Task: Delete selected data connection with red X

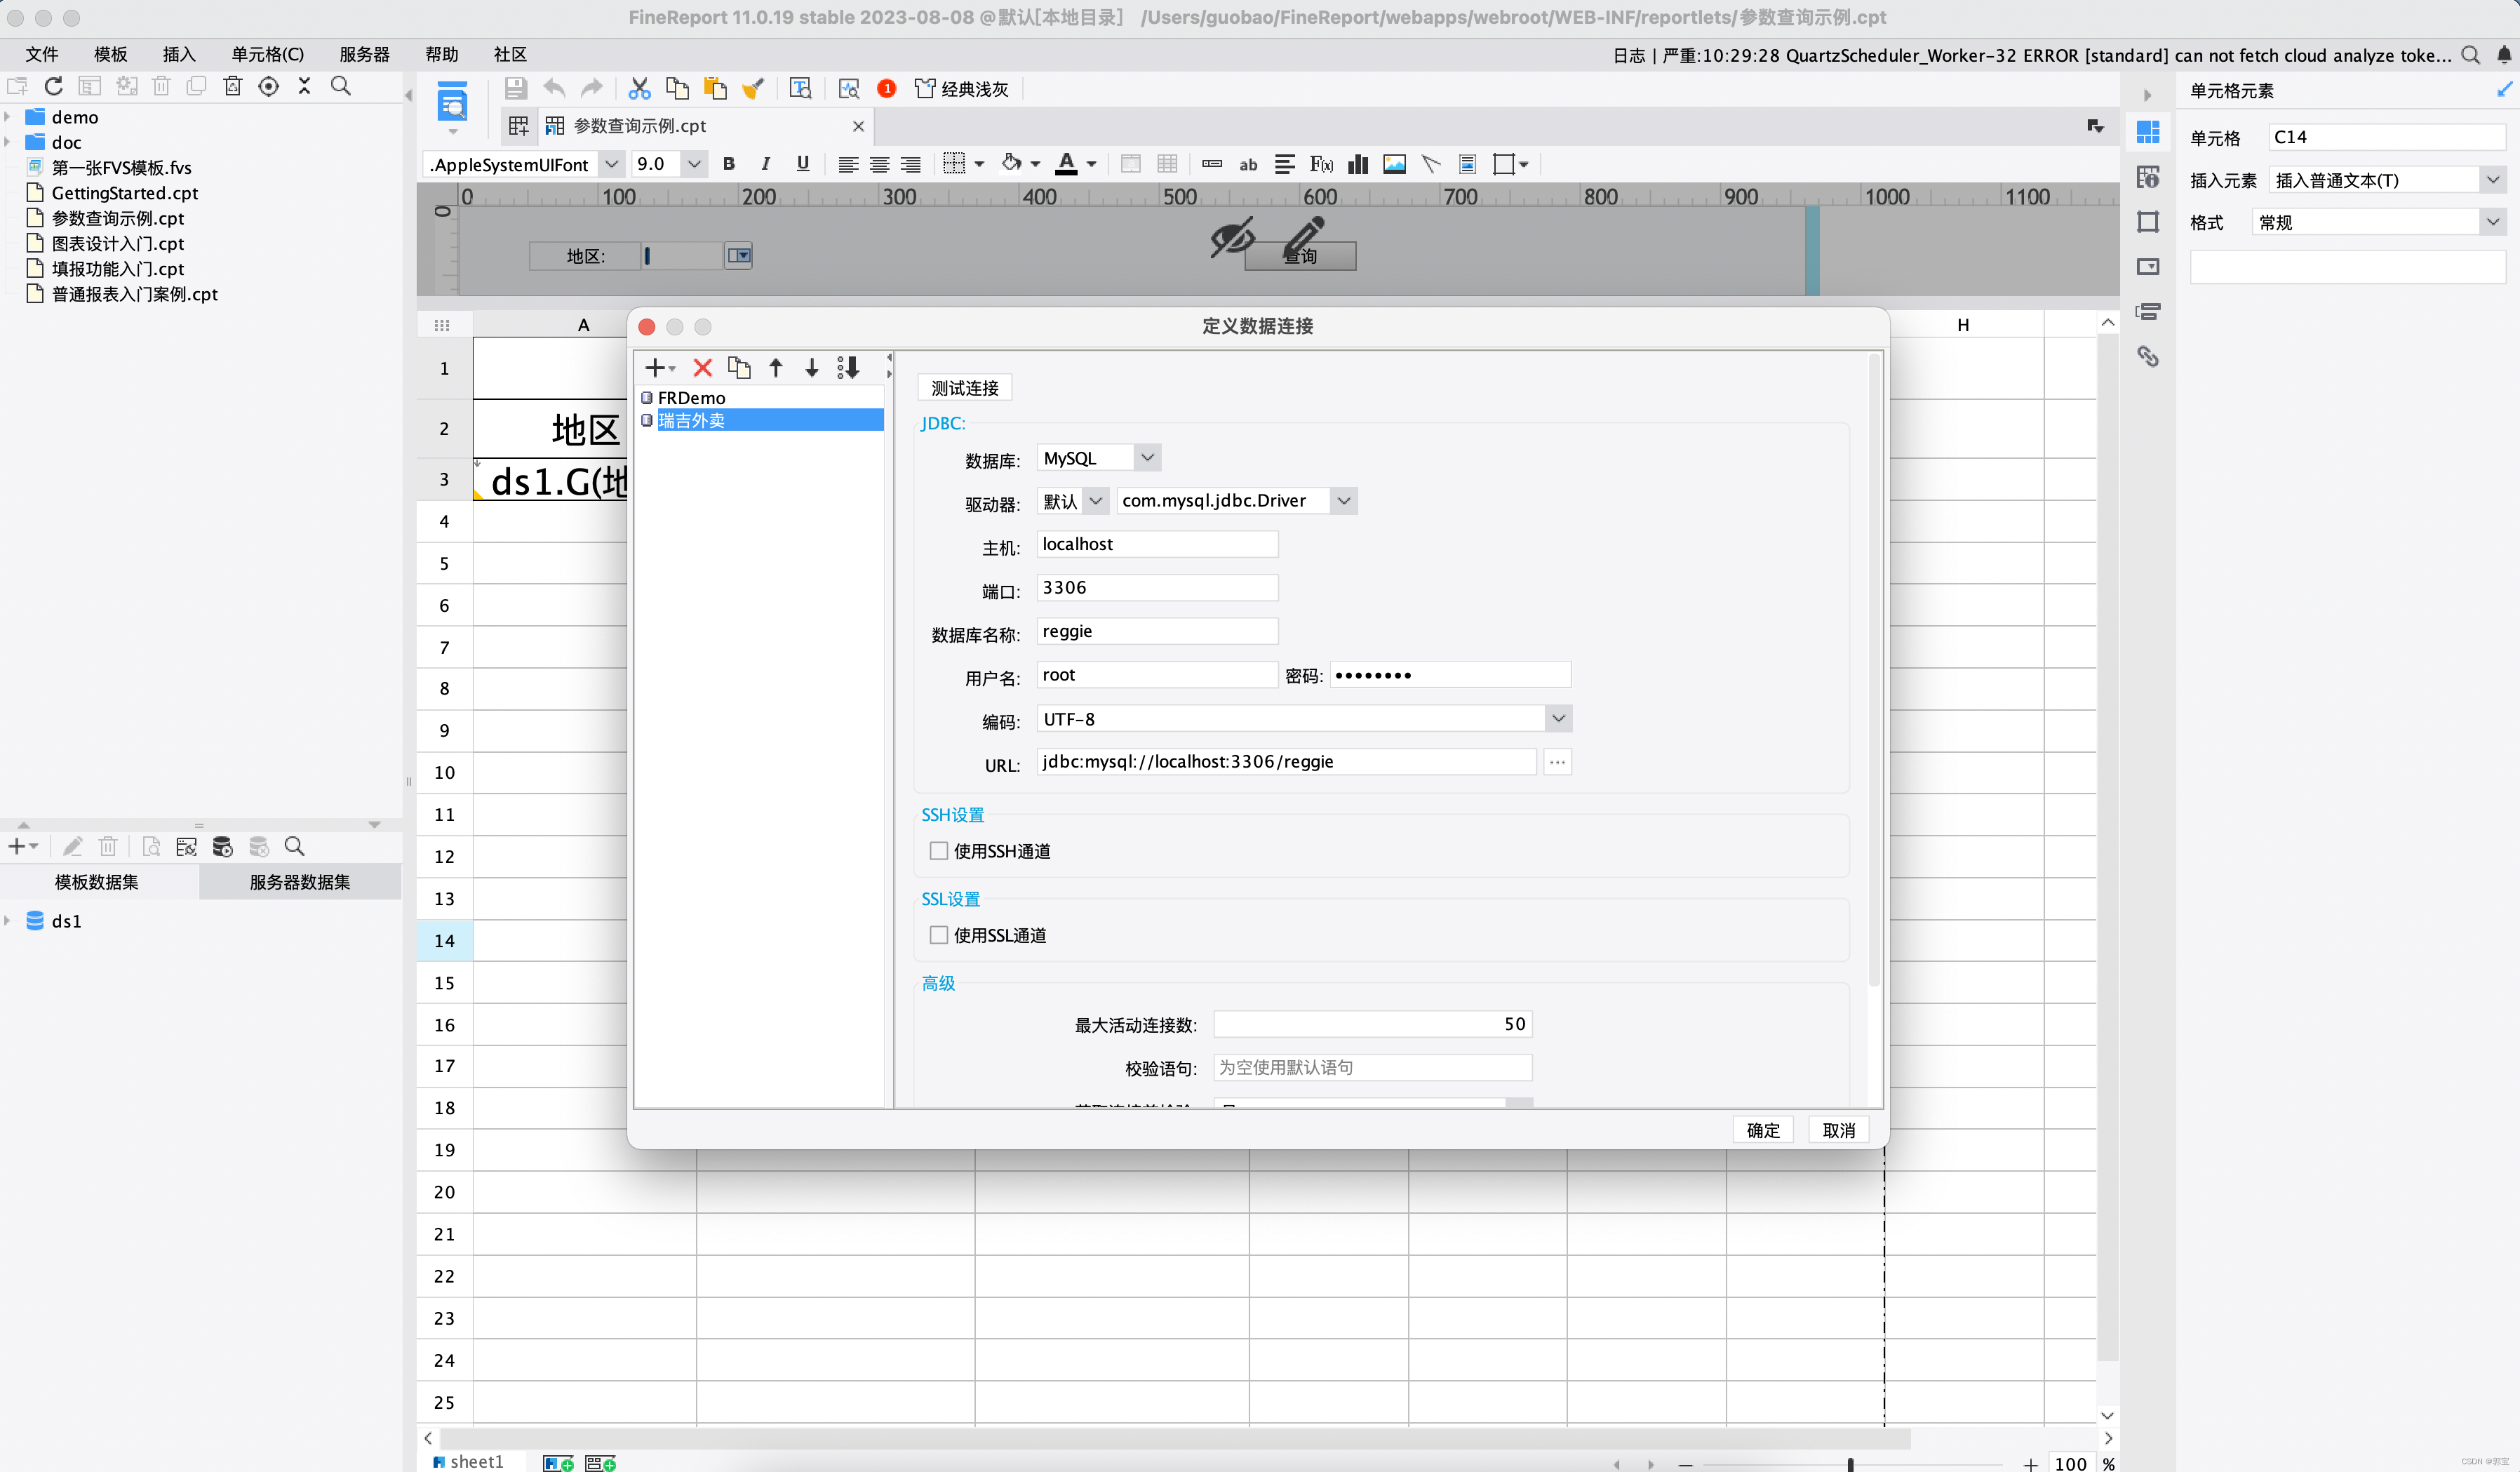Action: (703, 368)
